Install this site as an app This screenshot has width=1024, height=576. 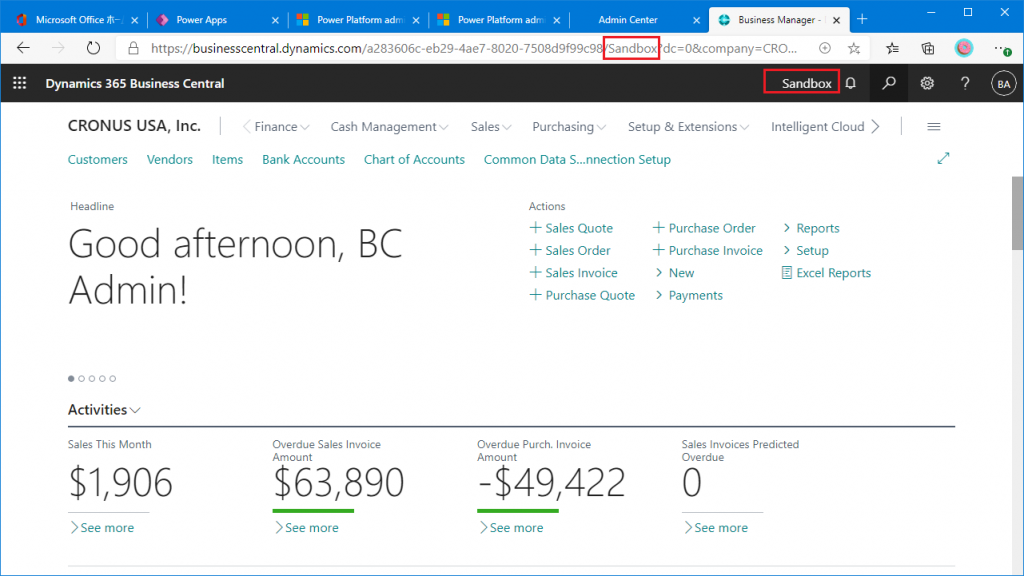[825, 48]
